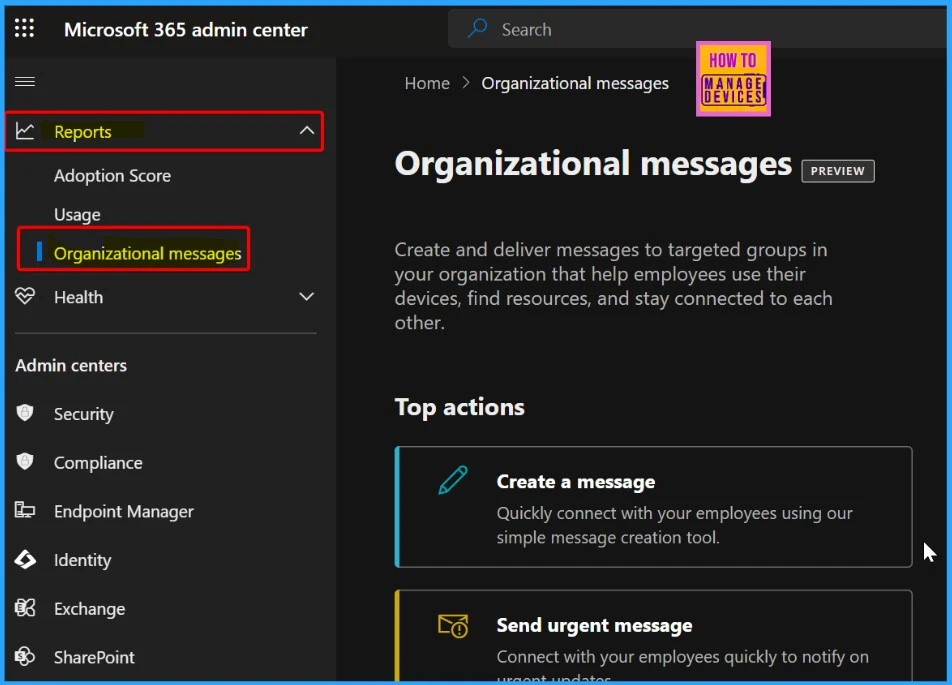Screen dimensions: 952x685
Task: Click the Health heart icon
Action: 25,296
